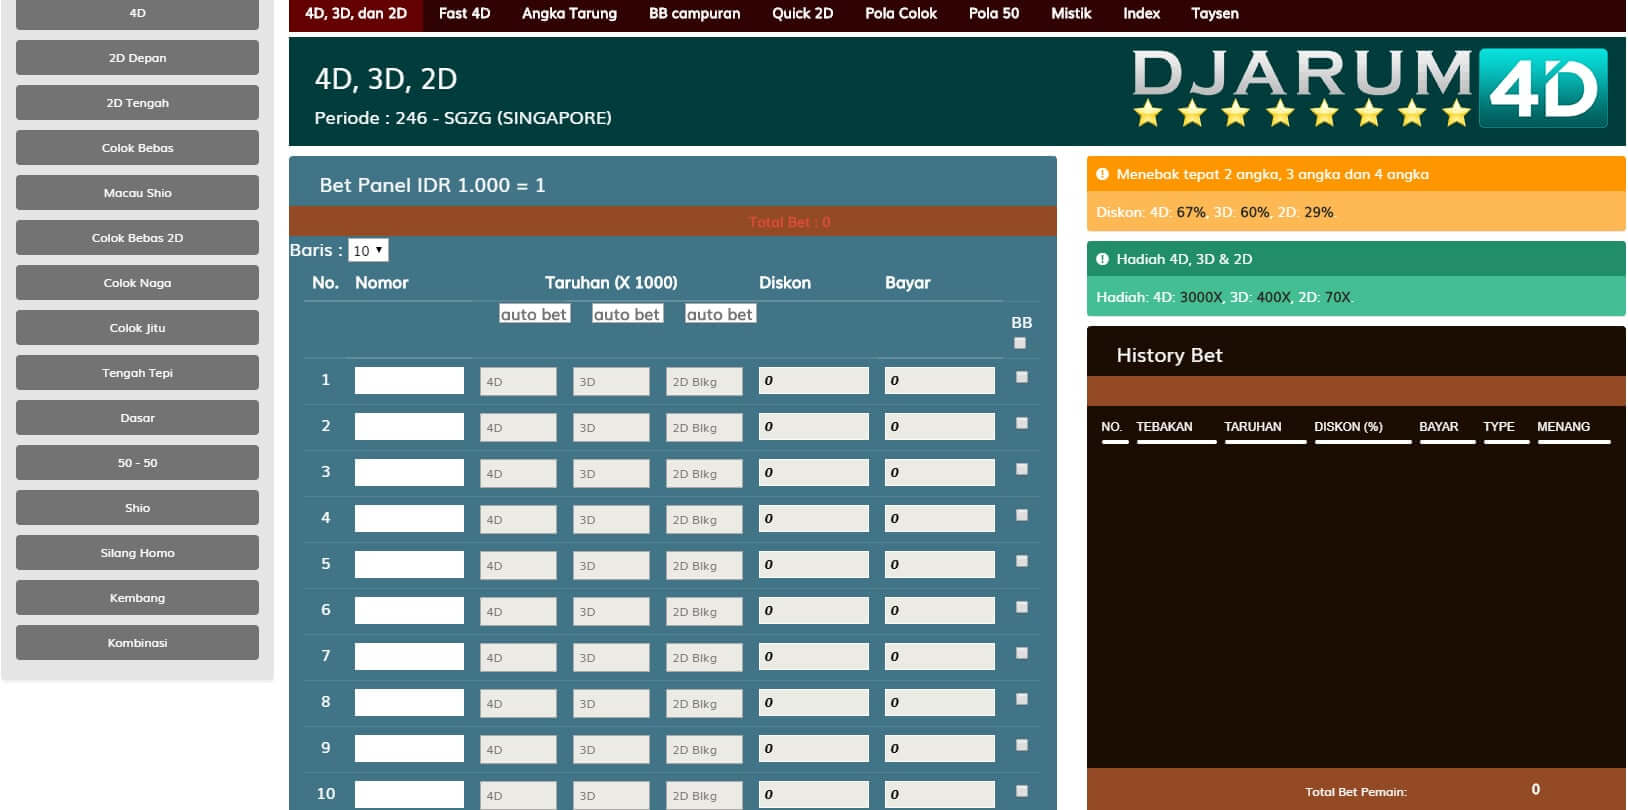
Task: Click the Total Bet Pemain label
Action: pos(1355,792)
